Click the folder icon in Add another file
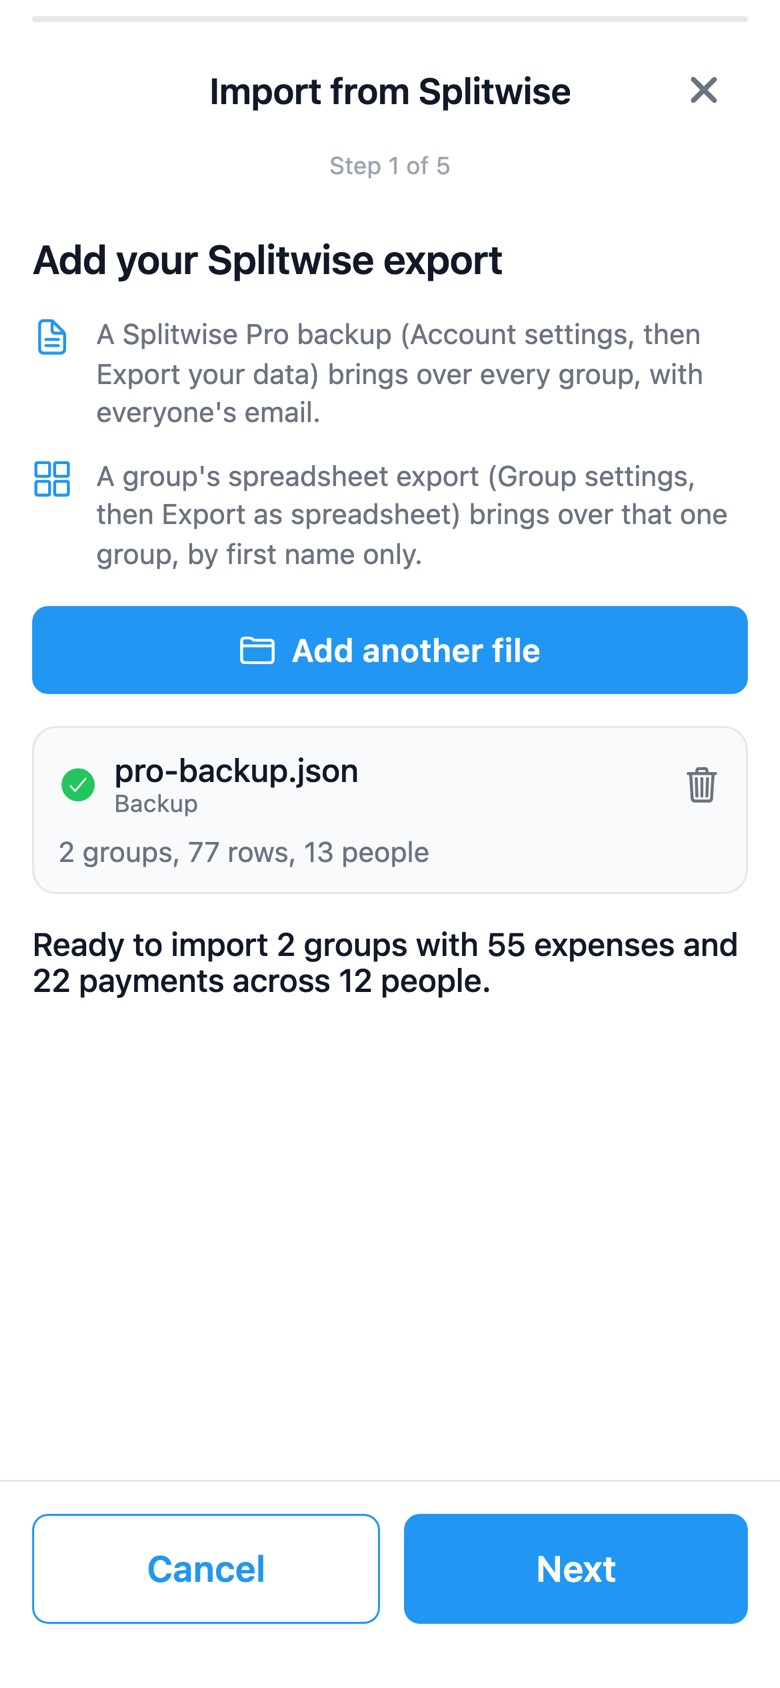780x1688 pixels. [x=257, y=650]
